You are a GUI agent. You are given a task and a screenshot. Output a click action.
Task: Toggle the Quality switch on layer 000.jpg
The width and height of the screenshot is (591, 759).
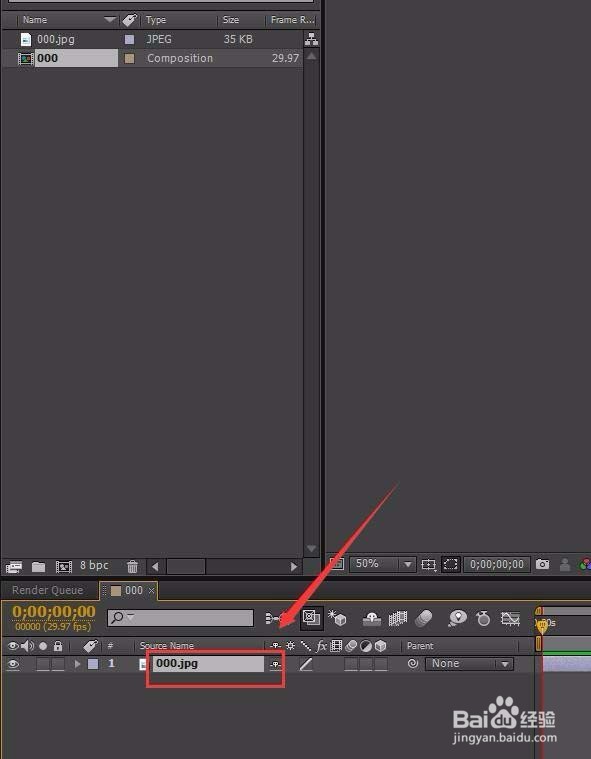point(305,664)
